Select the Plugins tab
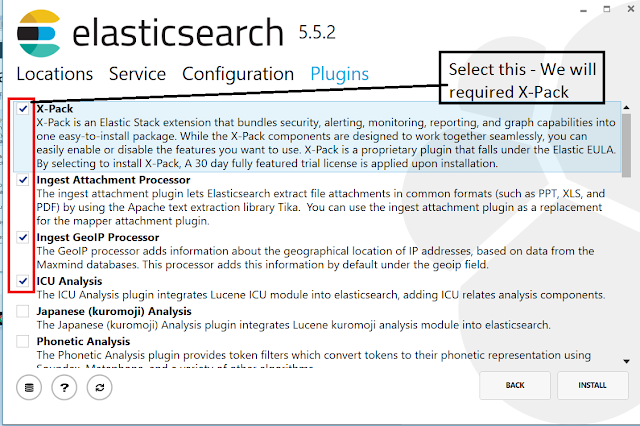 click(340, 74)
